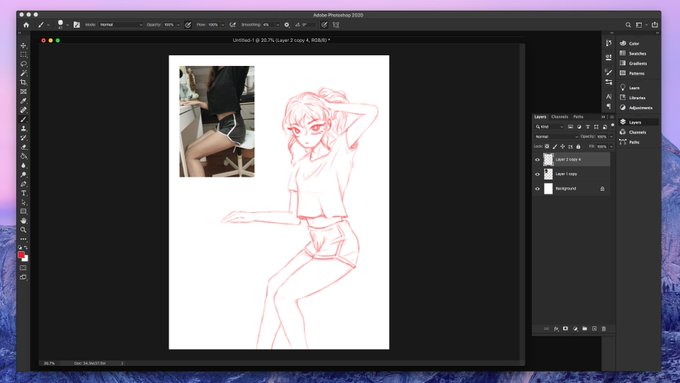
Task: Lock transparent pixels in Layers panel
Action: (547, 147)
